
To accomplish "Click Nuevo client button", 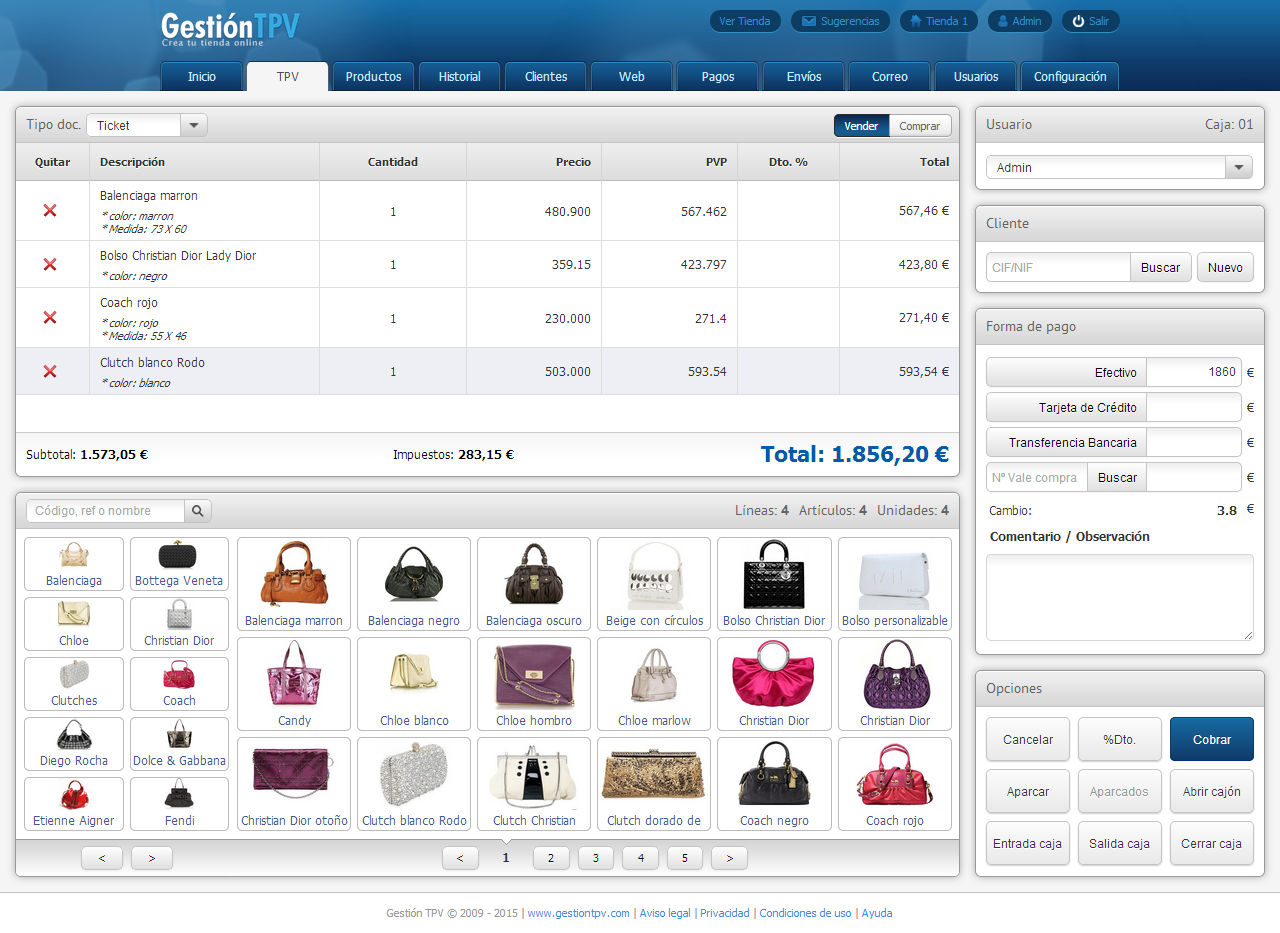I will pyautogui.click(x=1225, y=267).
